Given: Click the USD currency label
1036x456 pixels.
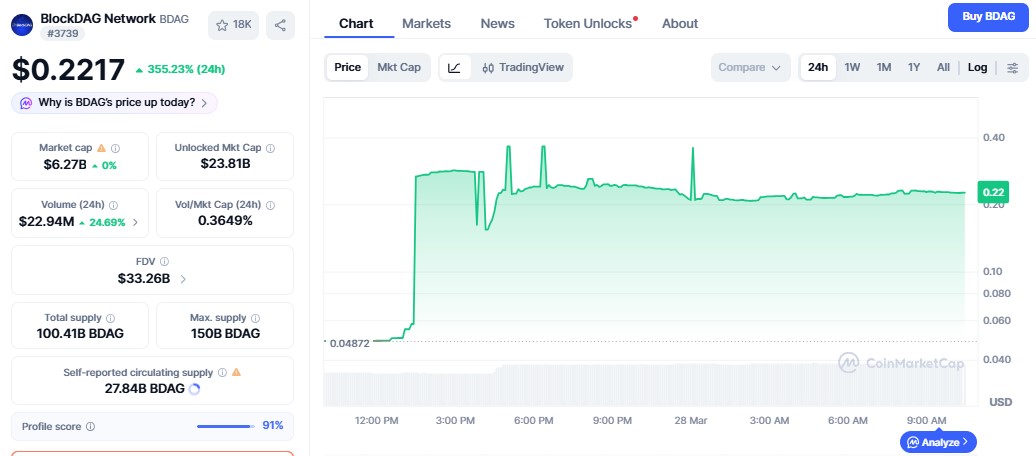Looking at the screenshot, I should [x=1000, y=402].
